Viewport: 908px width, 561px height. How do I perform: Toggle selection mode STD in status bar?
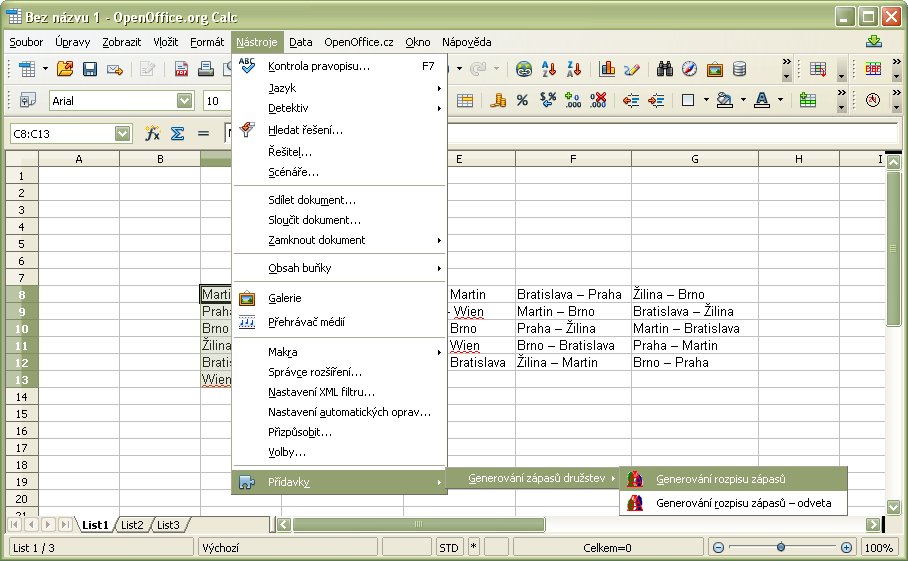pyautogui.click(x=448, y=548)
